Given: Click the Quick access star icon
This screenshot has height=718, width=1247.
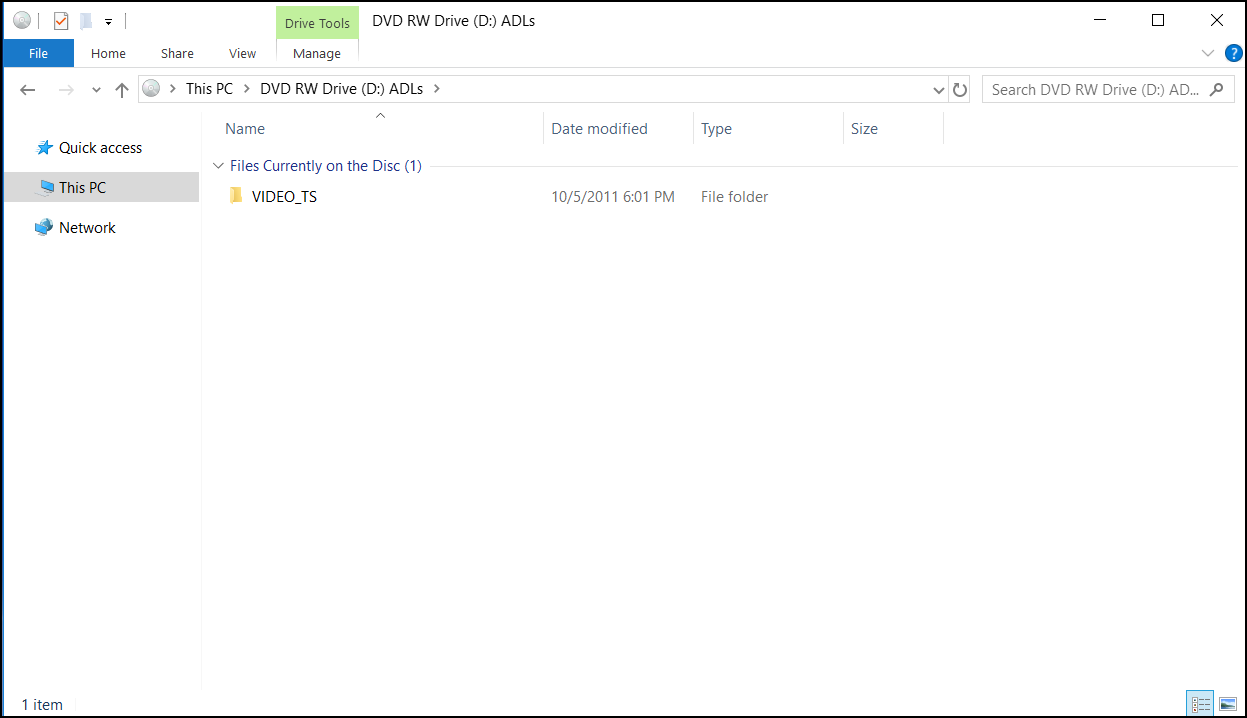Looking at the screenshot, I should 44,147.
